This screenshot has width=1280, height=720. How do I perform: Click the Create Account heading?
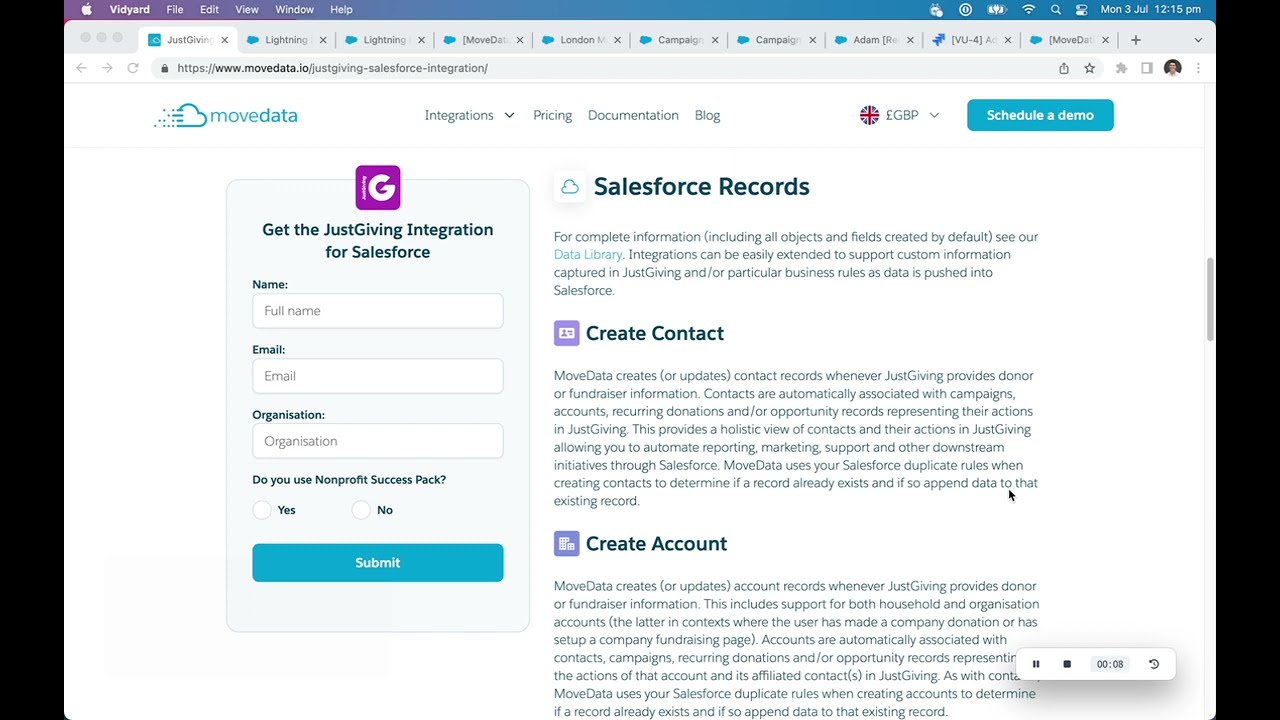(x=656, y=544)
